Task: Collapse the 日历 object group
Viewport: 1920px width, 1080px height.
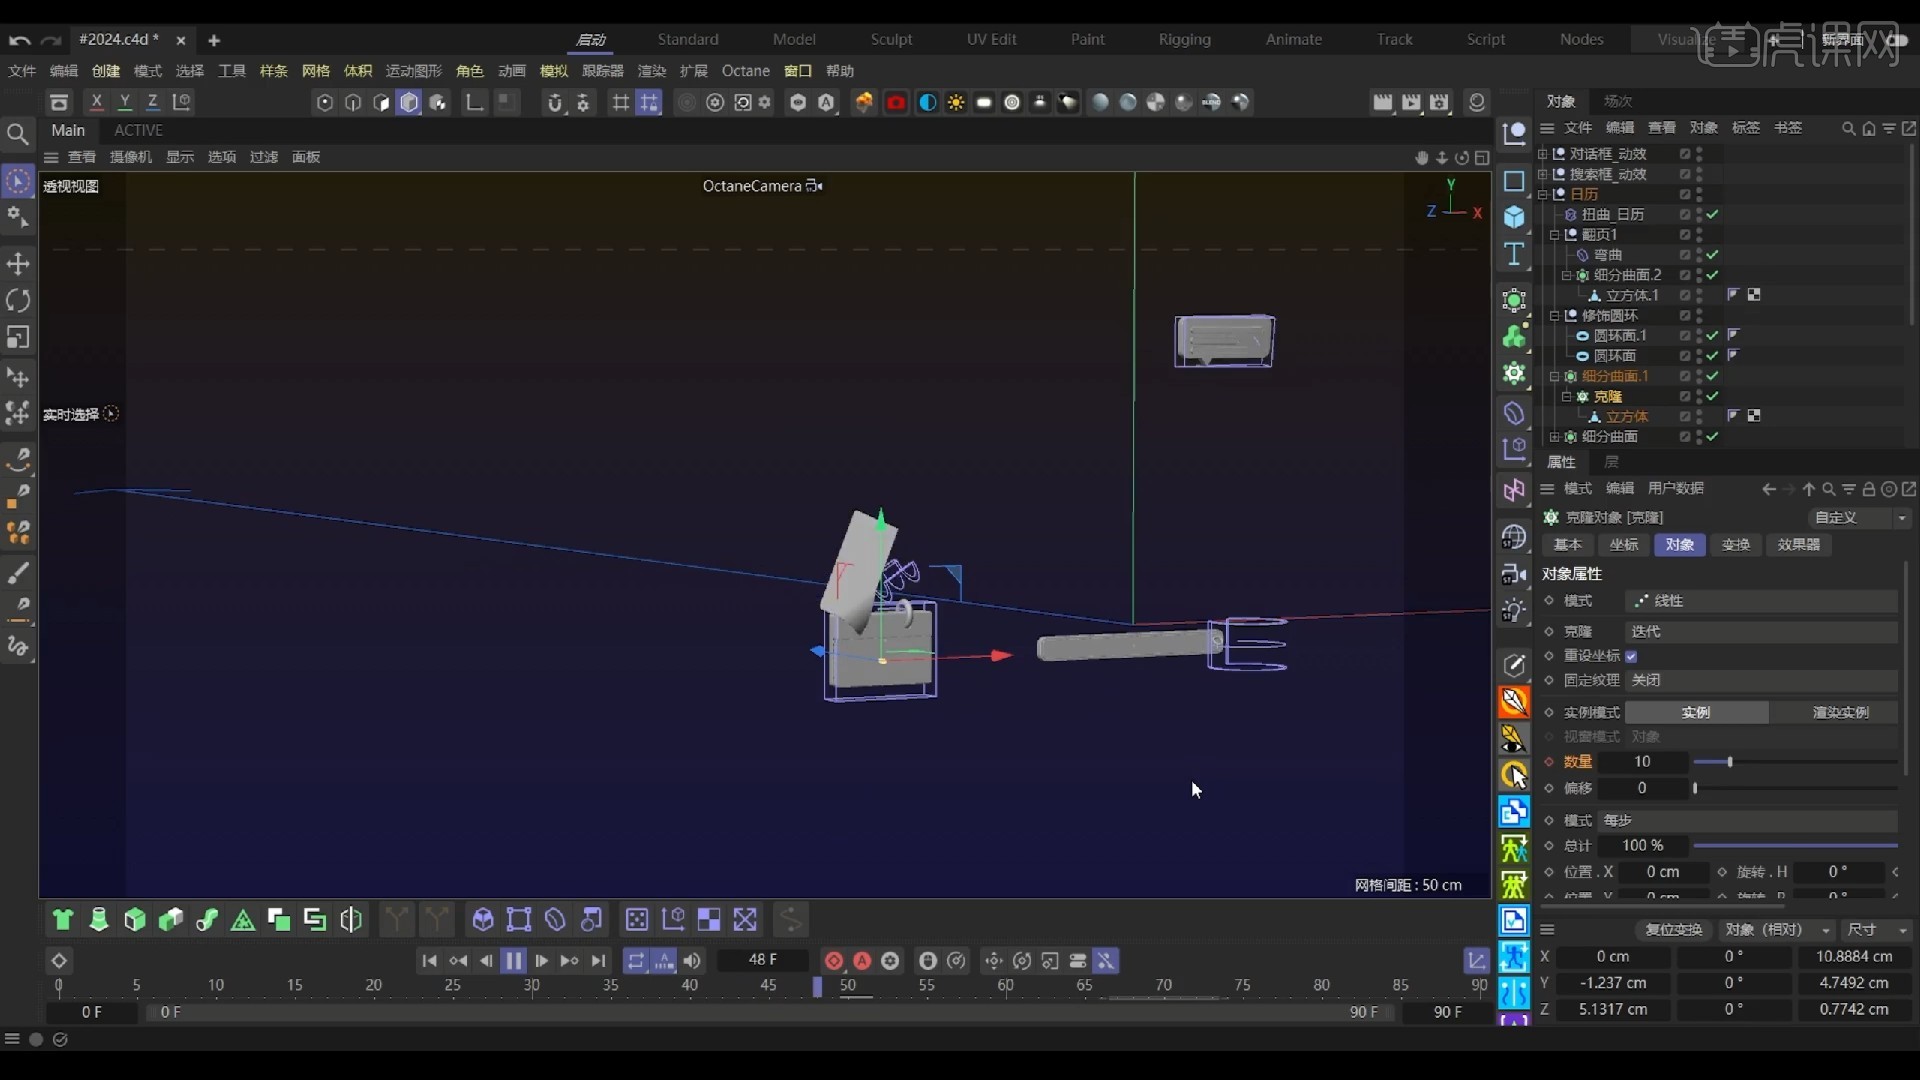Action: click(1542, 195)
